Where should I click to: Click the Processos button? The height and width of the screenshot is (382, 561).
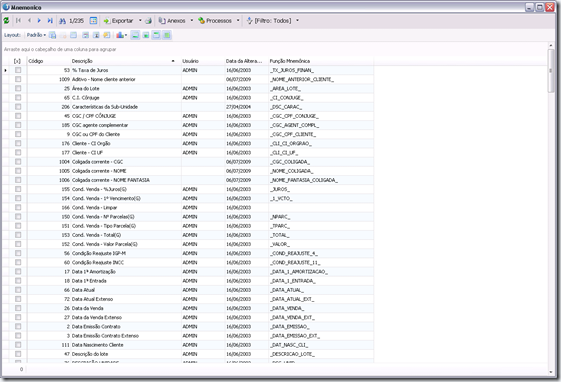point(215,21)
